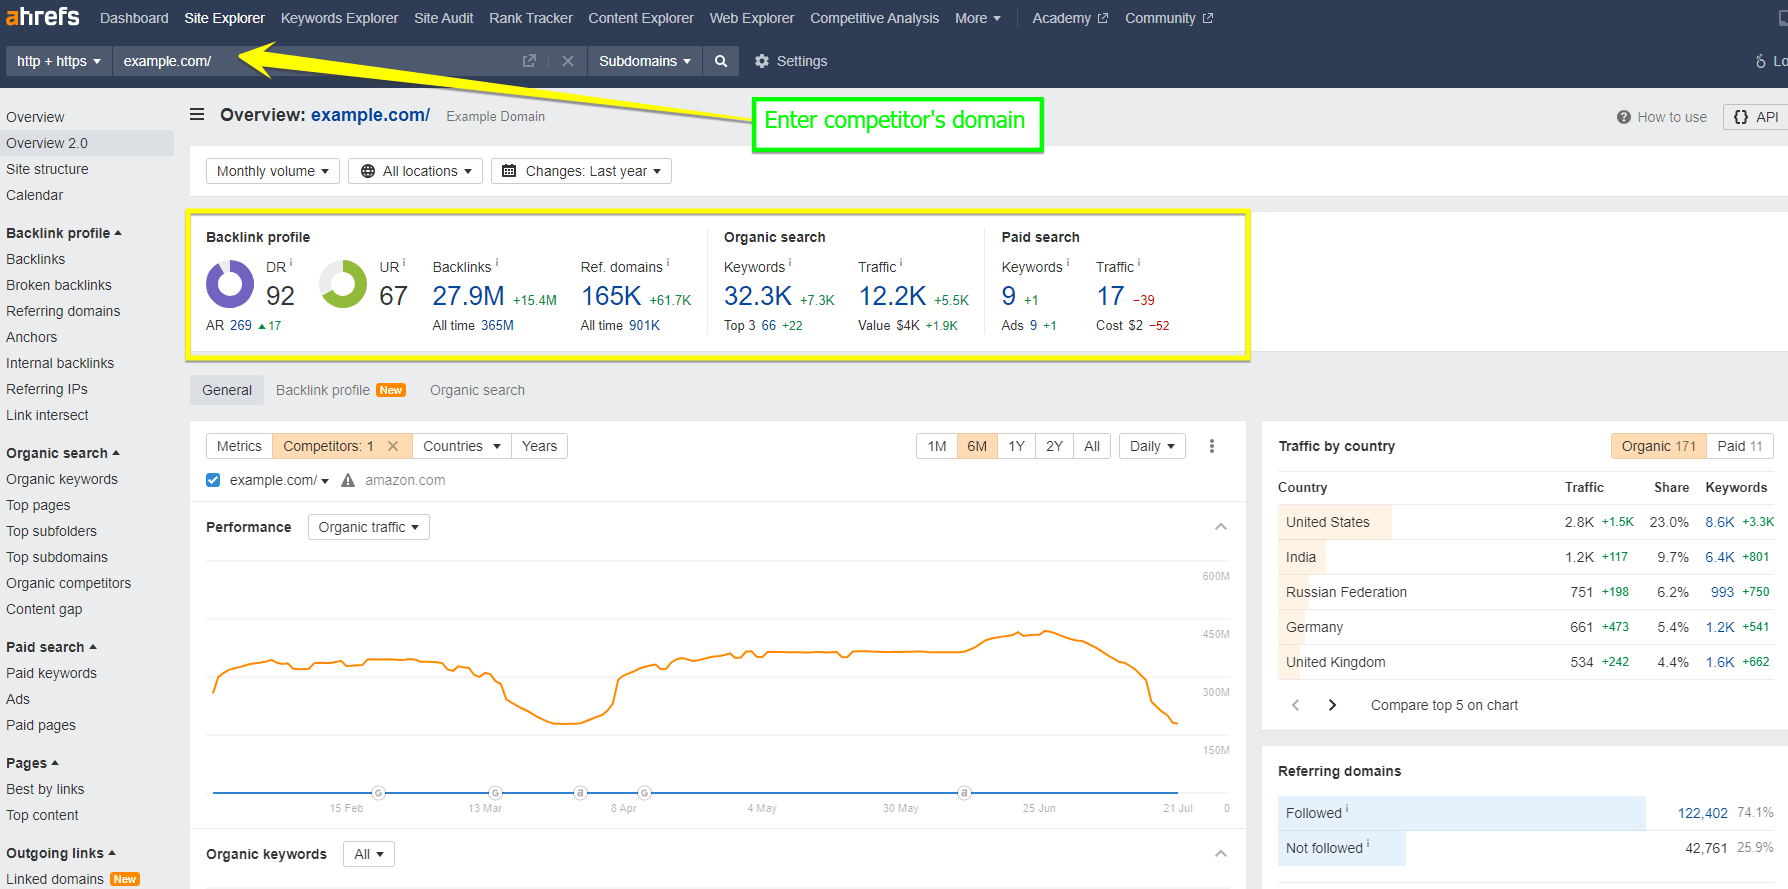Select 1Y time range

point(1016,446)
